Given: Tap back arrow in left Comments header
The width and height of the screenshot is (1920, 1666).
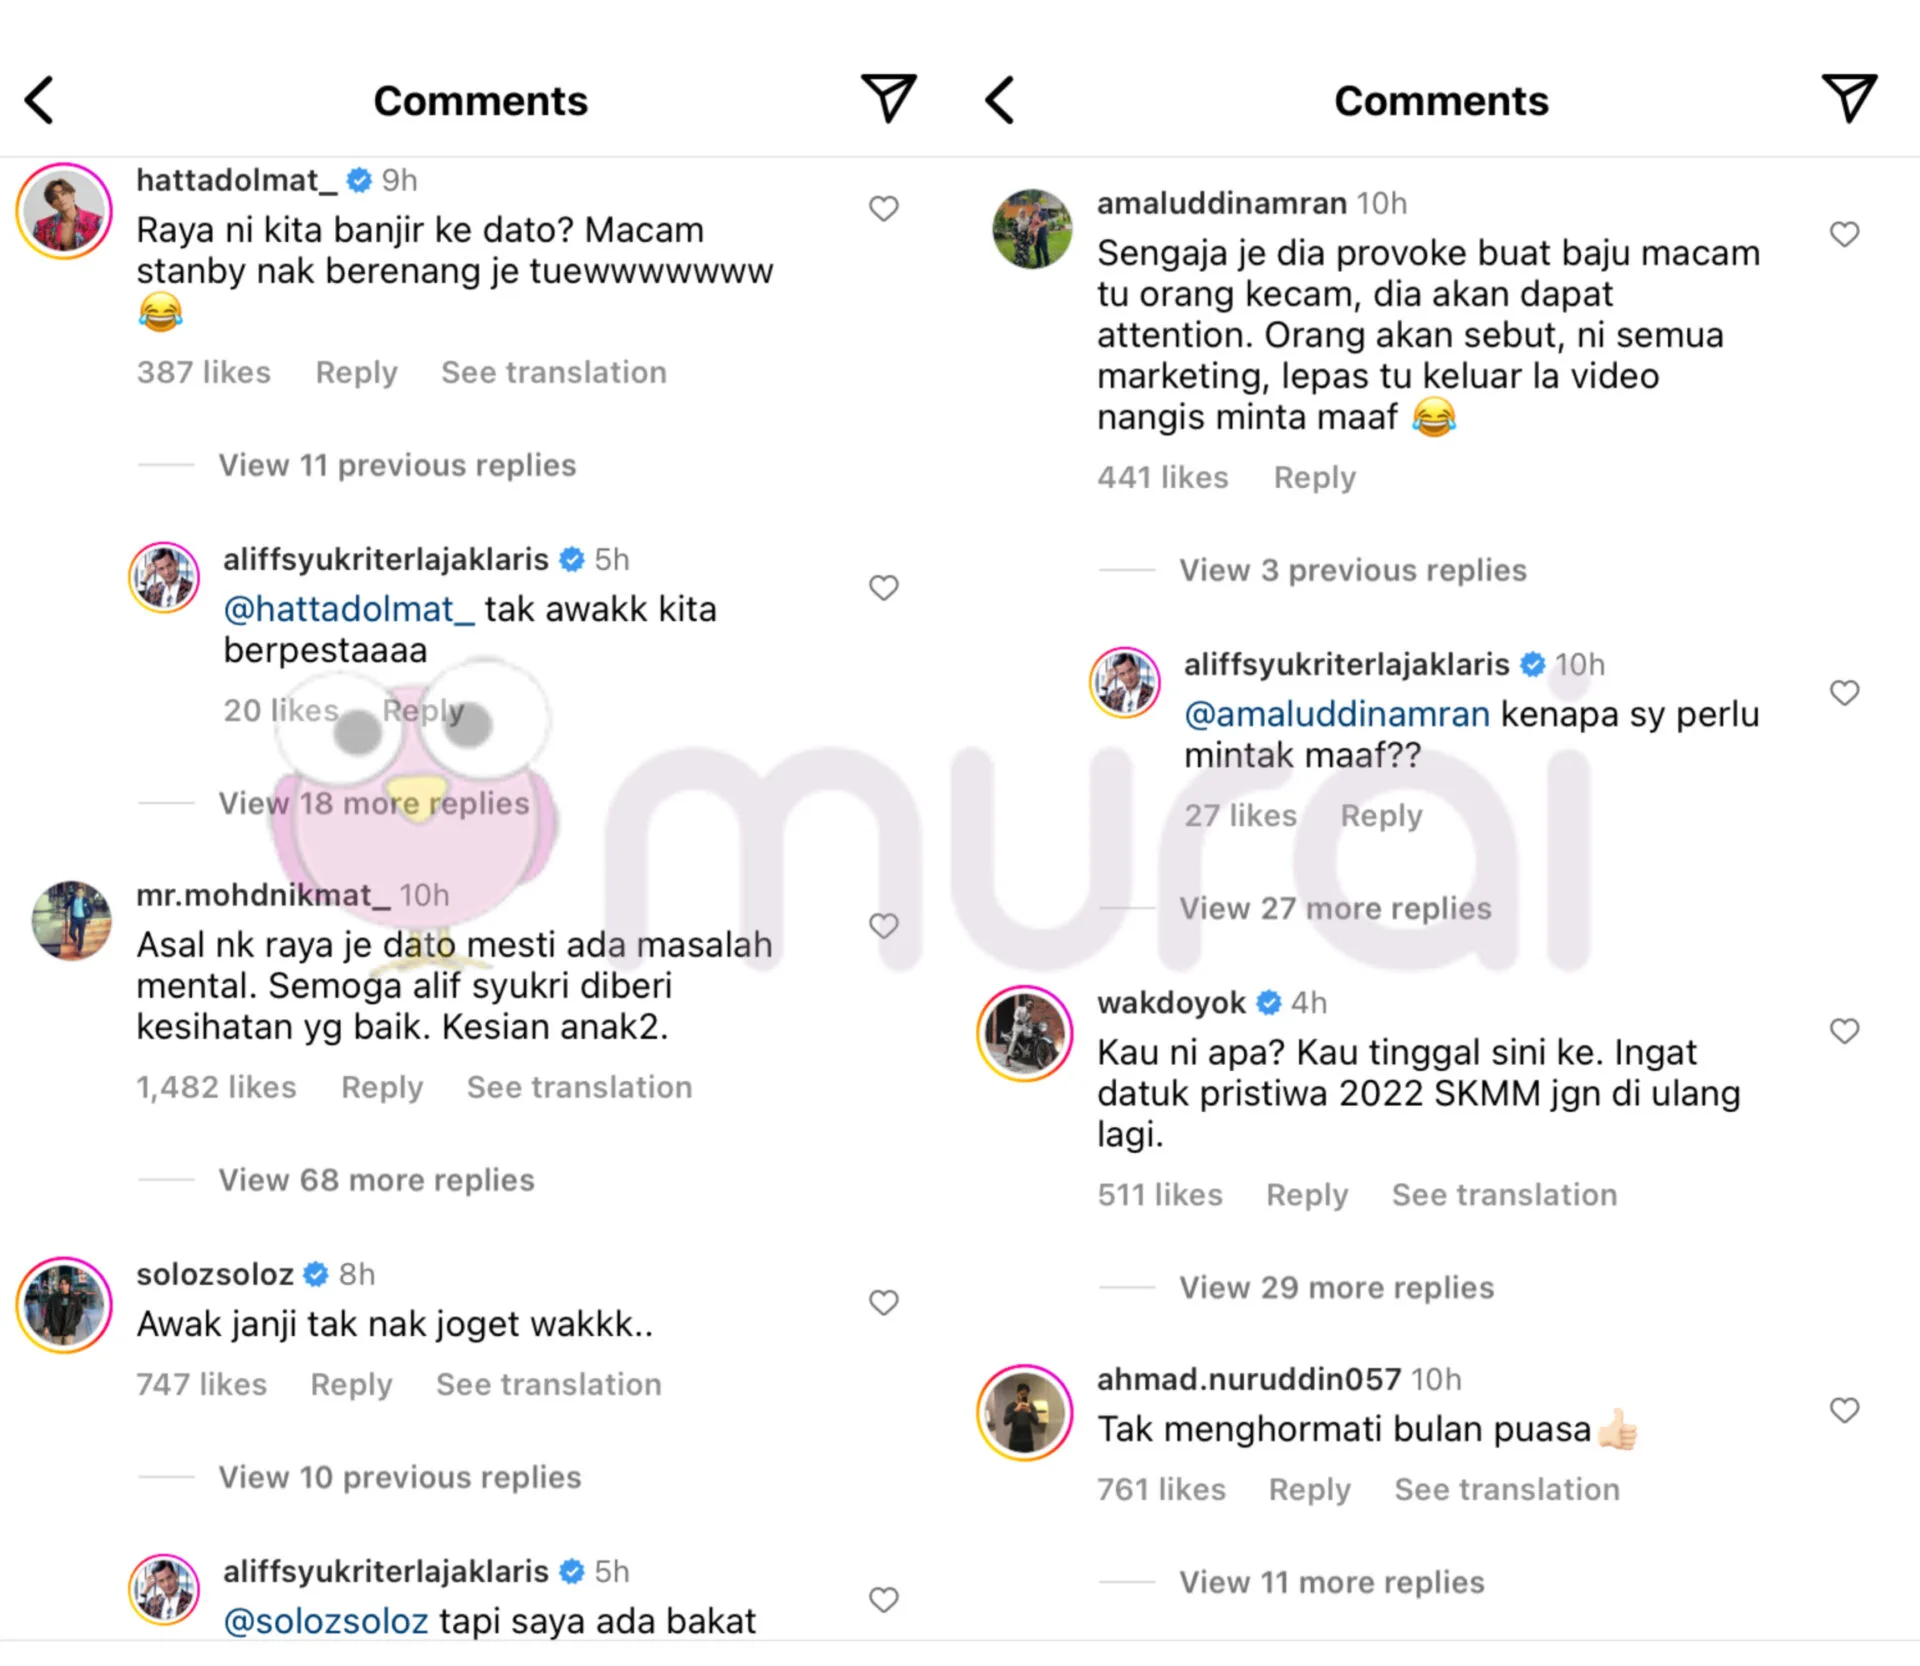Looking at the screenshot, I should (x=39, y=100).
